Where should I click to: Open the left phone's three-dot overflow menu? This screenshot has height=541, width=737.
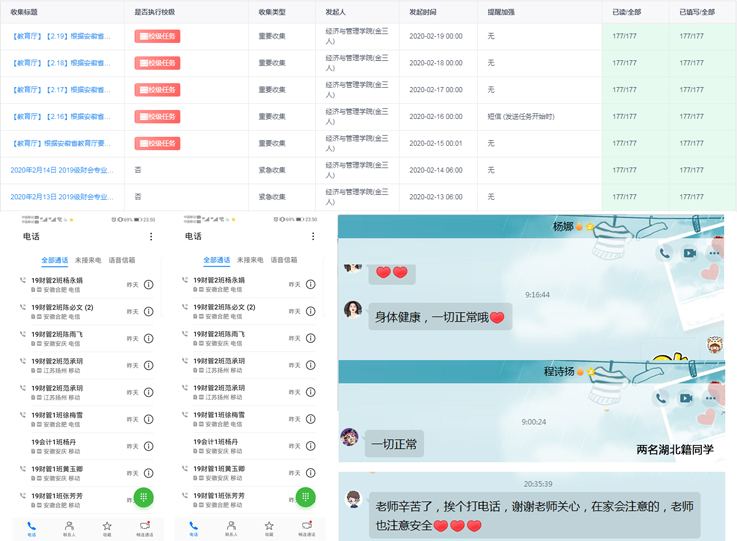coord(151,237)
